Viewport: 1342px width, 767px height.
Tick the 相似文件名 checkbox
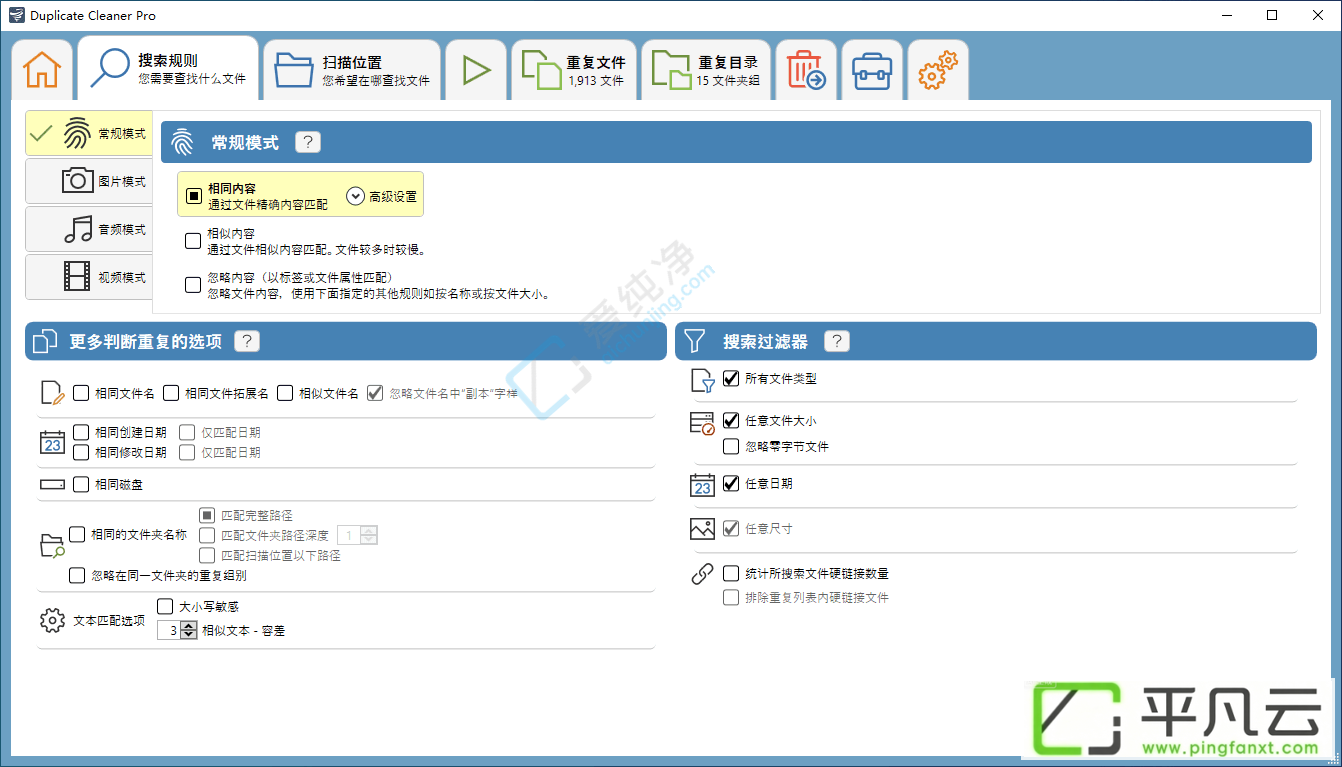[x=285, y=393]
